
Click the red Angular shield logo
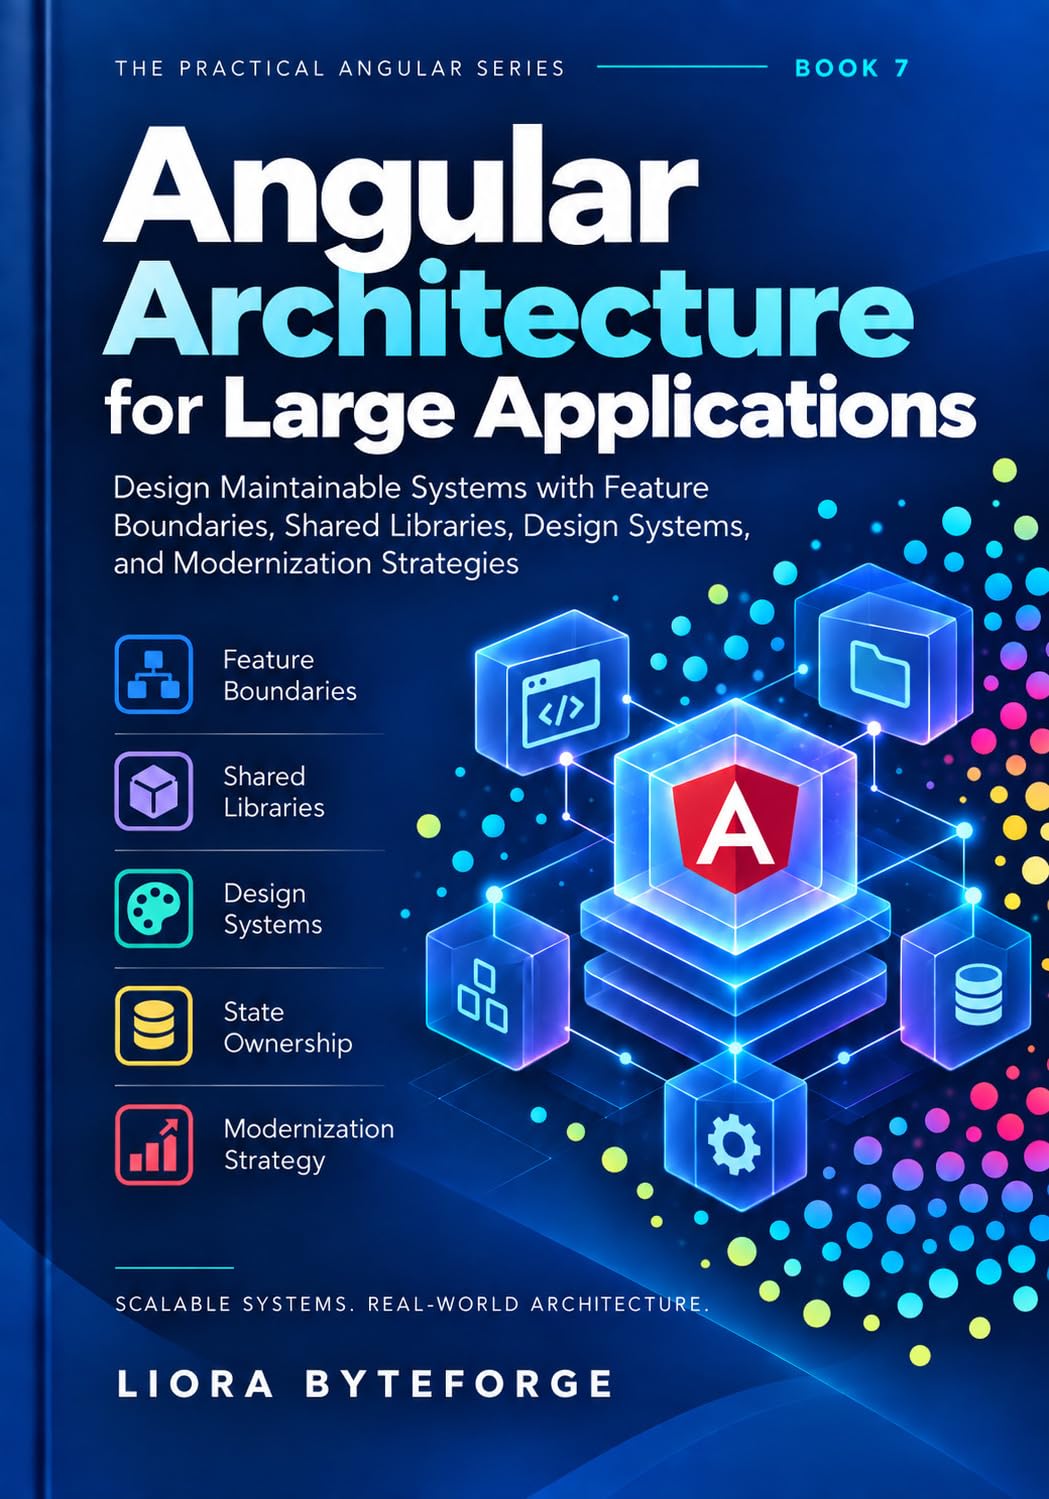(x=735, y=829)
